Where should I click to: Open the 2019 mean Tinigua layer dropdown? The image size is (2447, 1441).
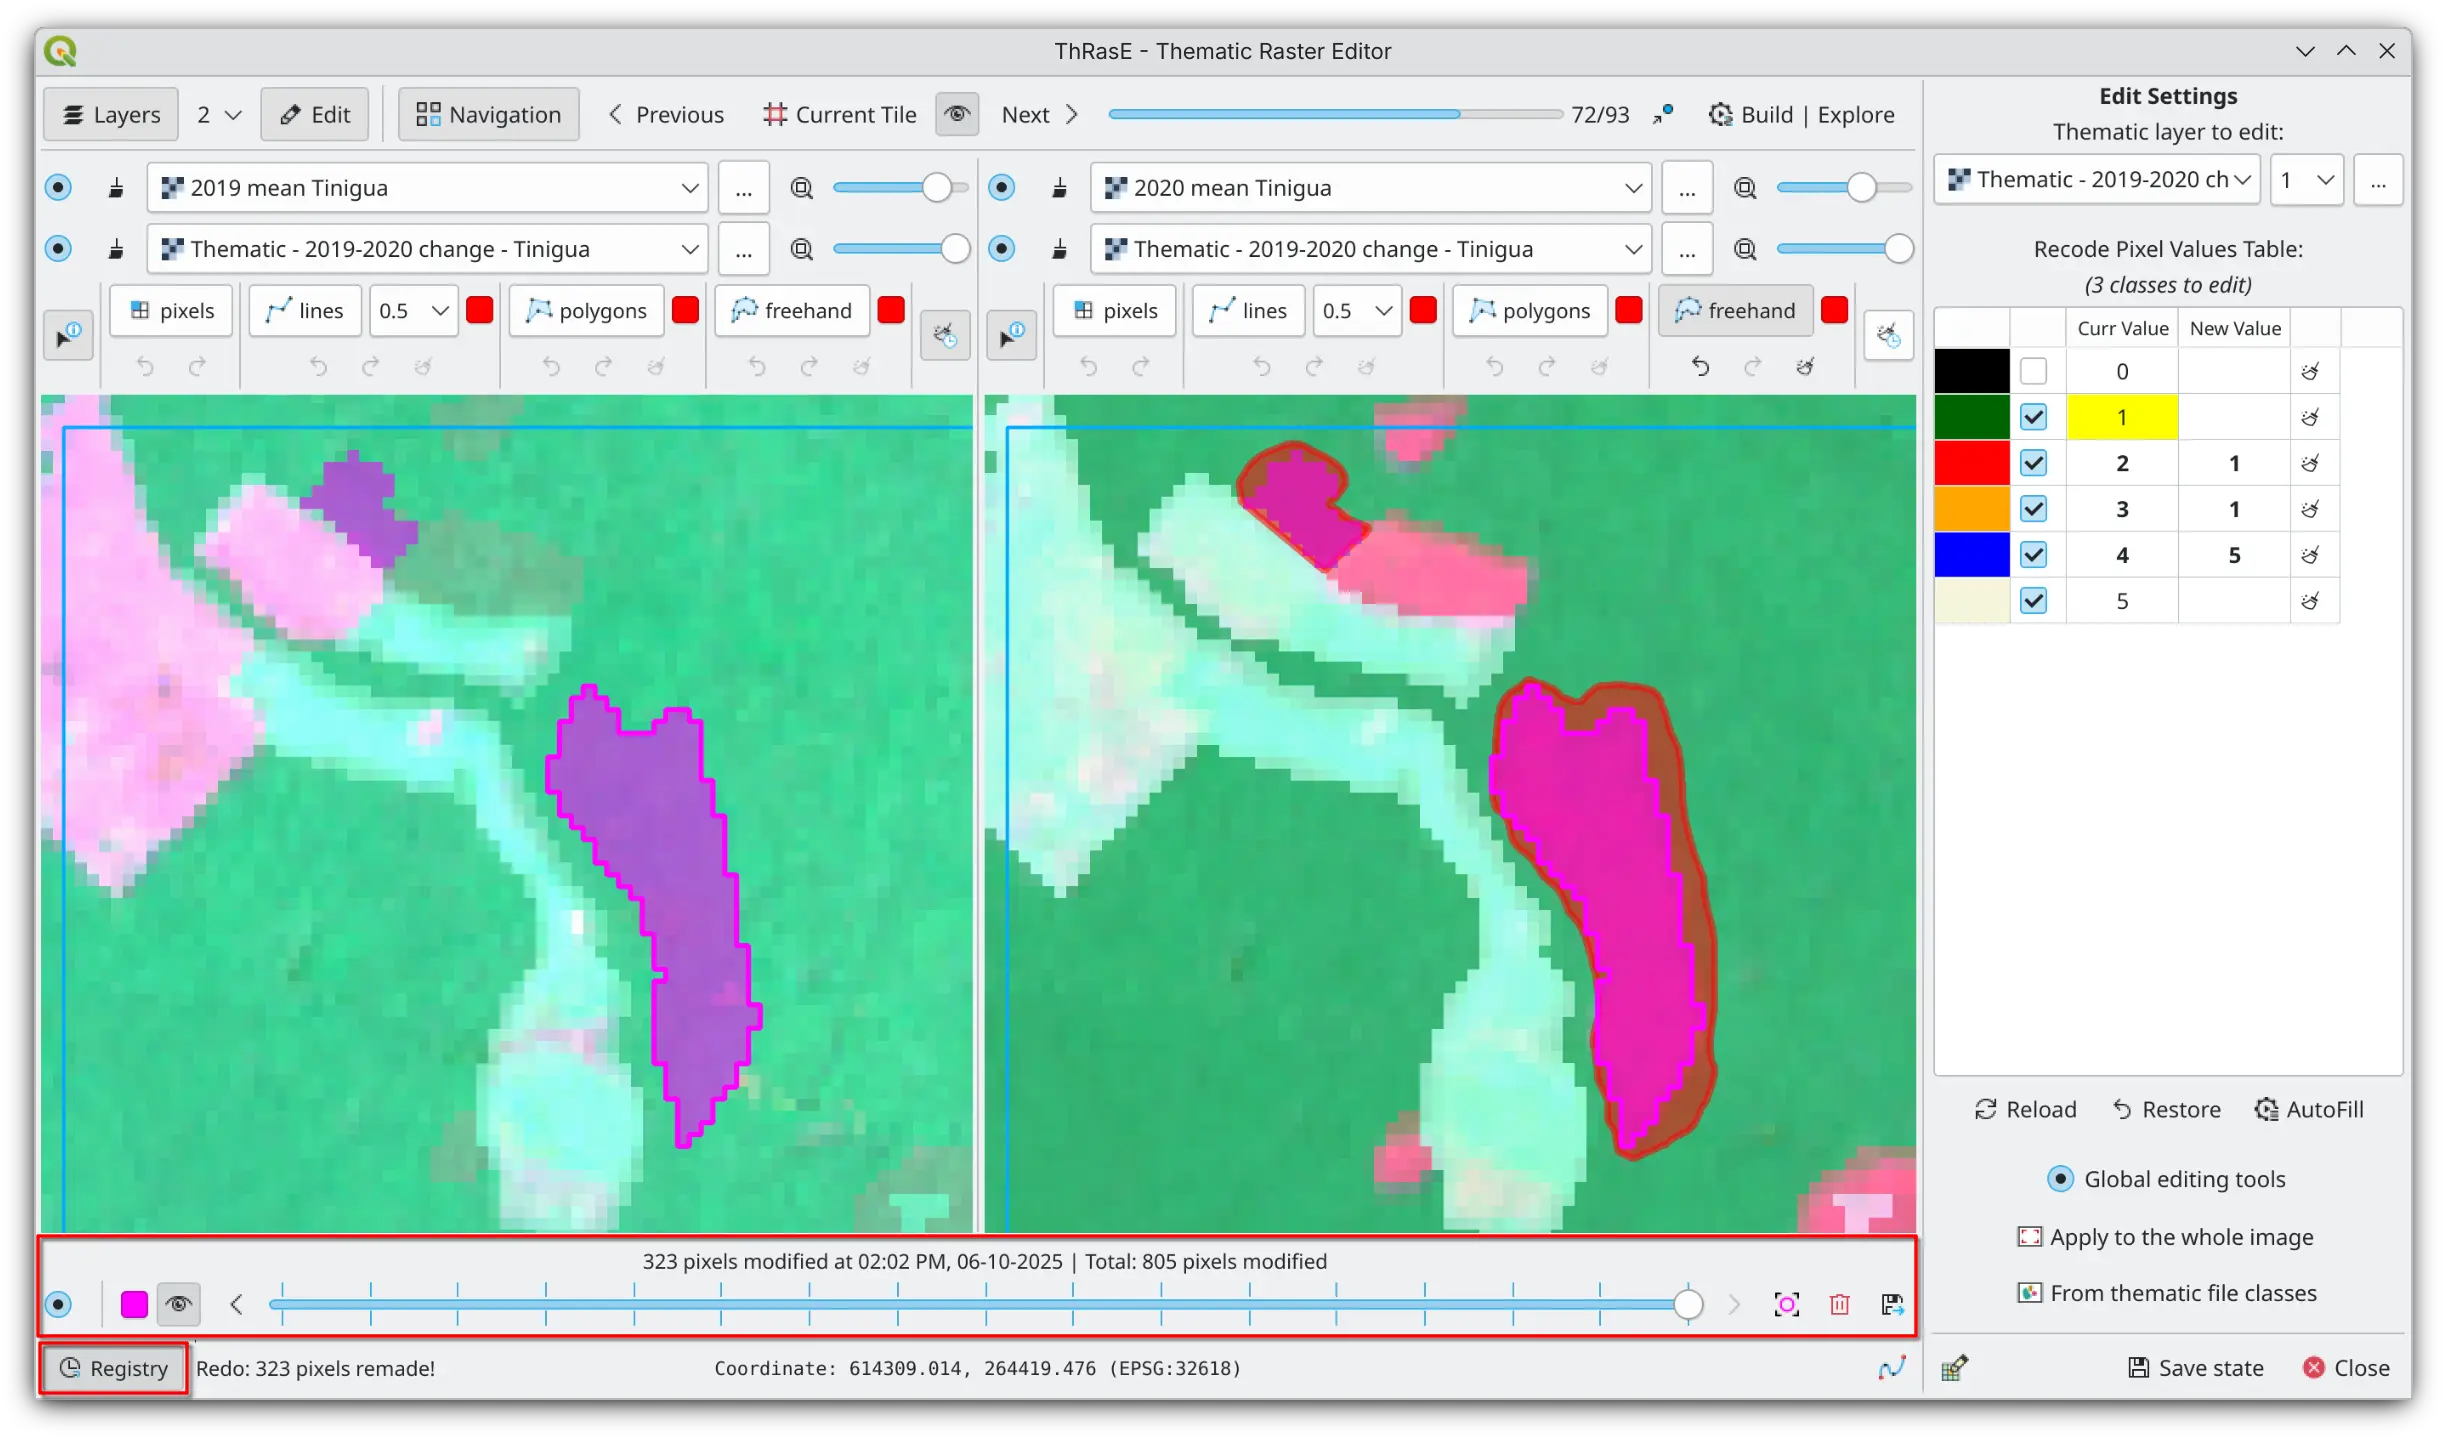point(689,188)
